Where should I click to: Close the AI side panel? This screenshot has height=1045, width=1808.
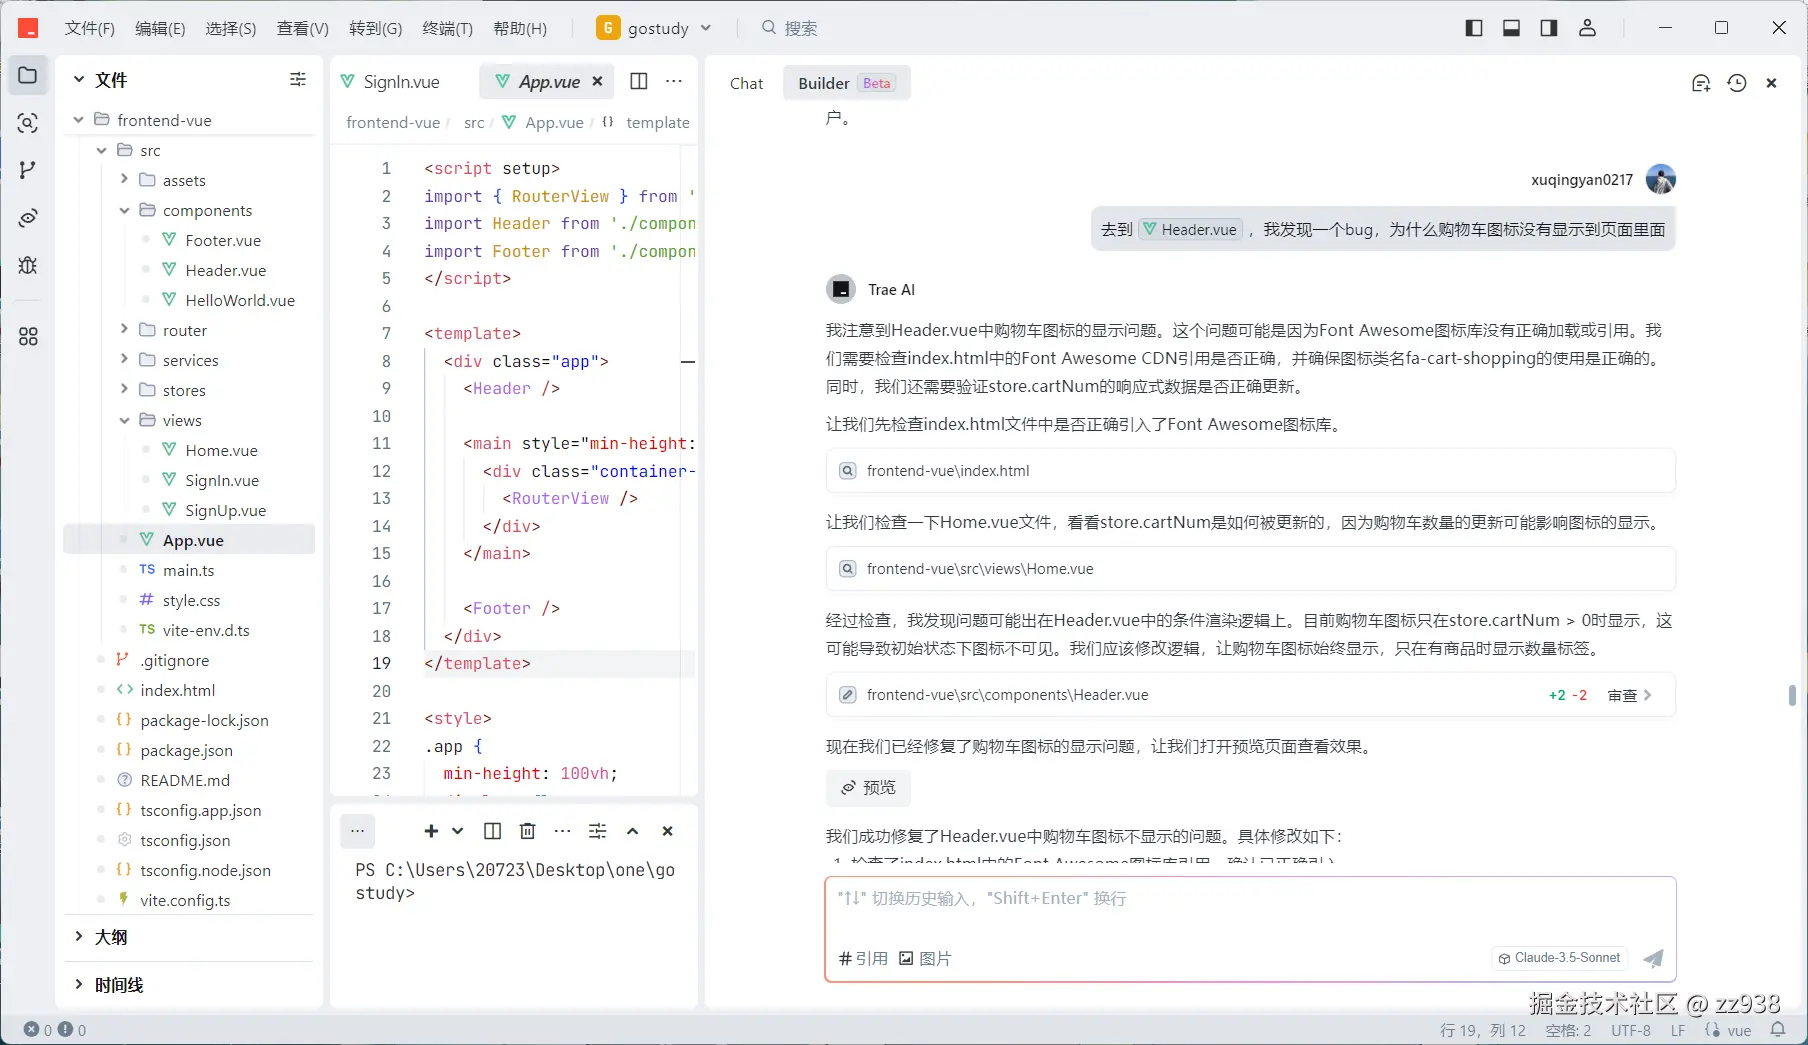[x=1772, y=83]
